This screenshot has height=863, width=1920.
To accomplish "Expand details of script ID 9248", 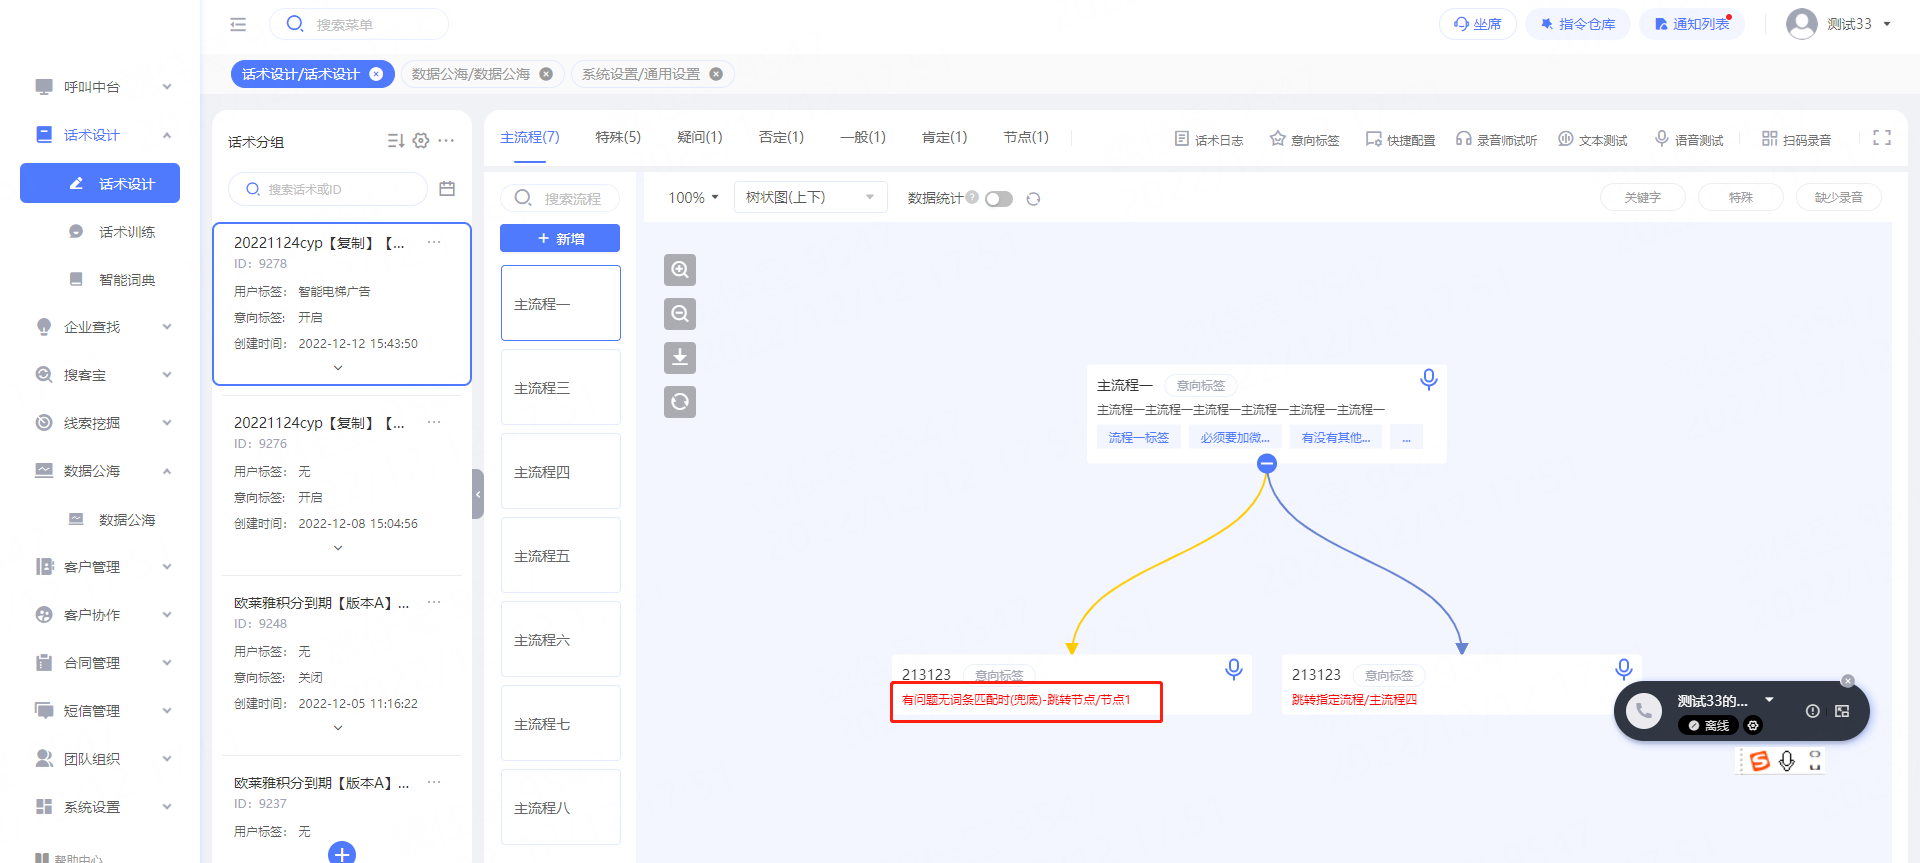I will click(x=338, y=728).
